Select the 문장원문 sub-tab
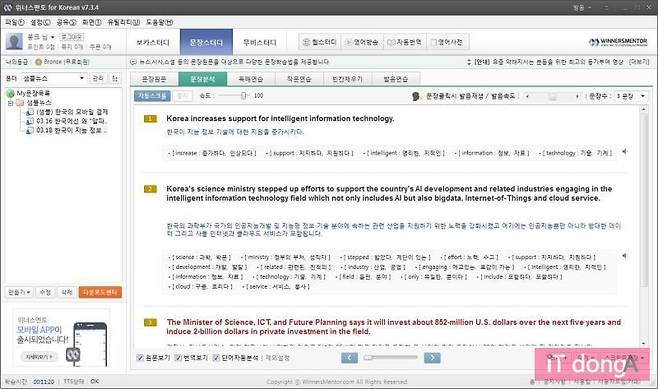658x389 pixels. [x=154, y=79]
